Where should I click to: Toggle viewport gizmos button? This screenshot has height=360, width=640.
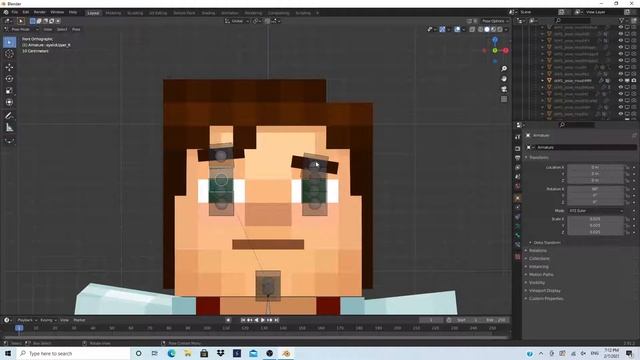pos(442,29)
